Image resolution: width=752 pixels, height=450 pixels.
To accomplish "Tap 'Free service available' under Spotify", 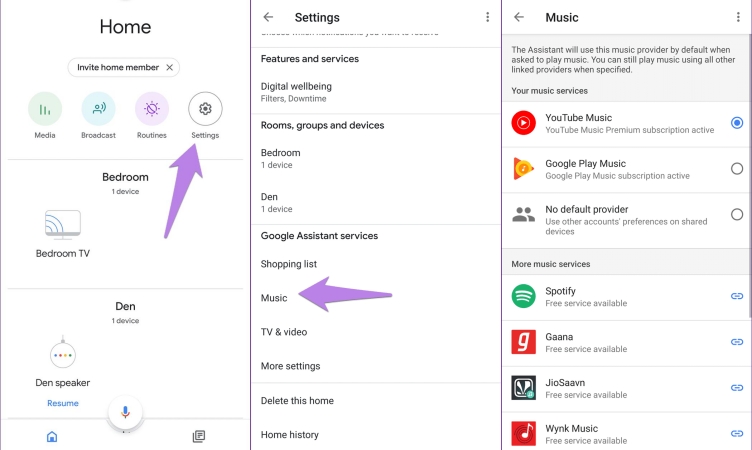I will (x=586, y=303).
